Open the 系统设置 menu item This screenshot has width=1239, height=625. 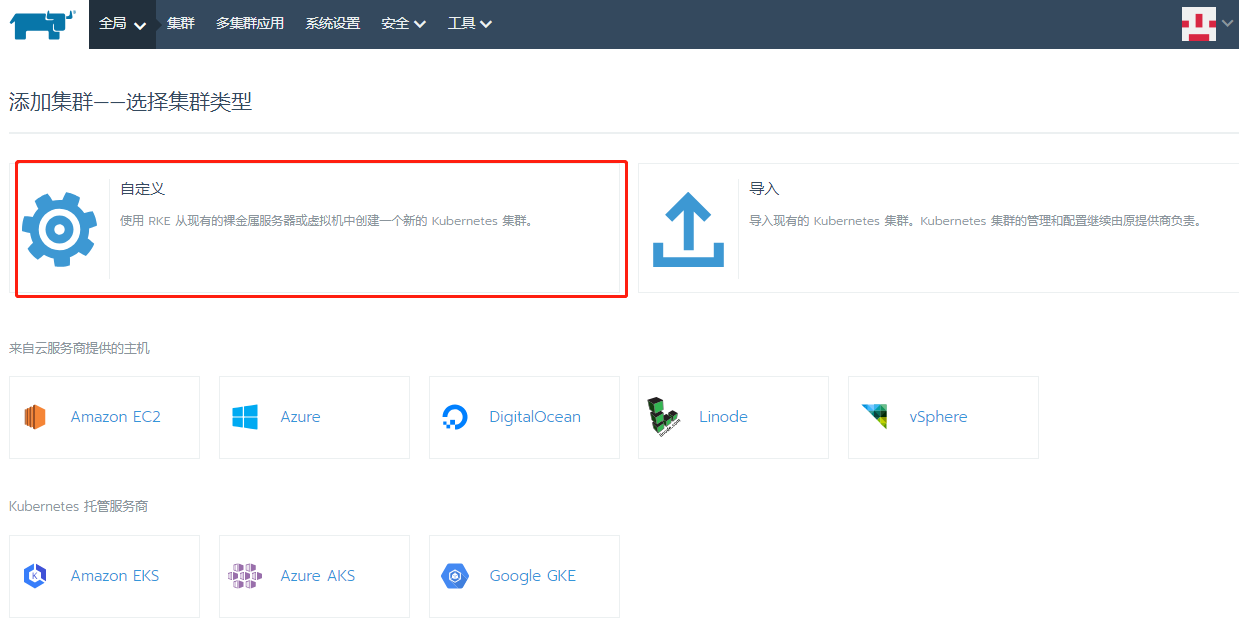pos(333,24)
